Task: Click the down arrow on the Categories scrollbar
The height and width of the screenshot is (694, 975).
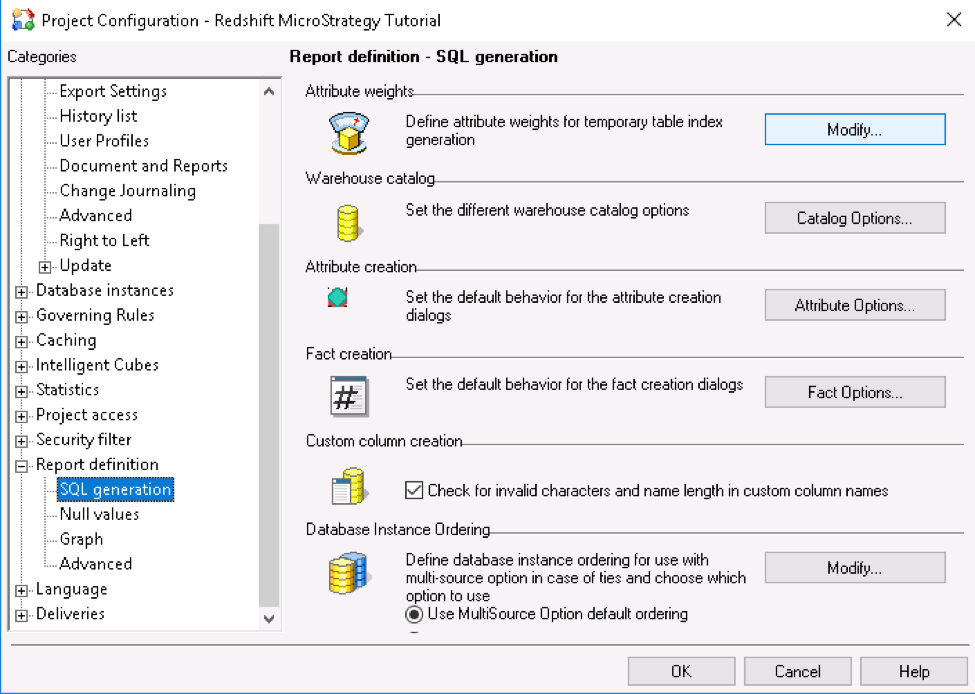Action: click(269, 619)
